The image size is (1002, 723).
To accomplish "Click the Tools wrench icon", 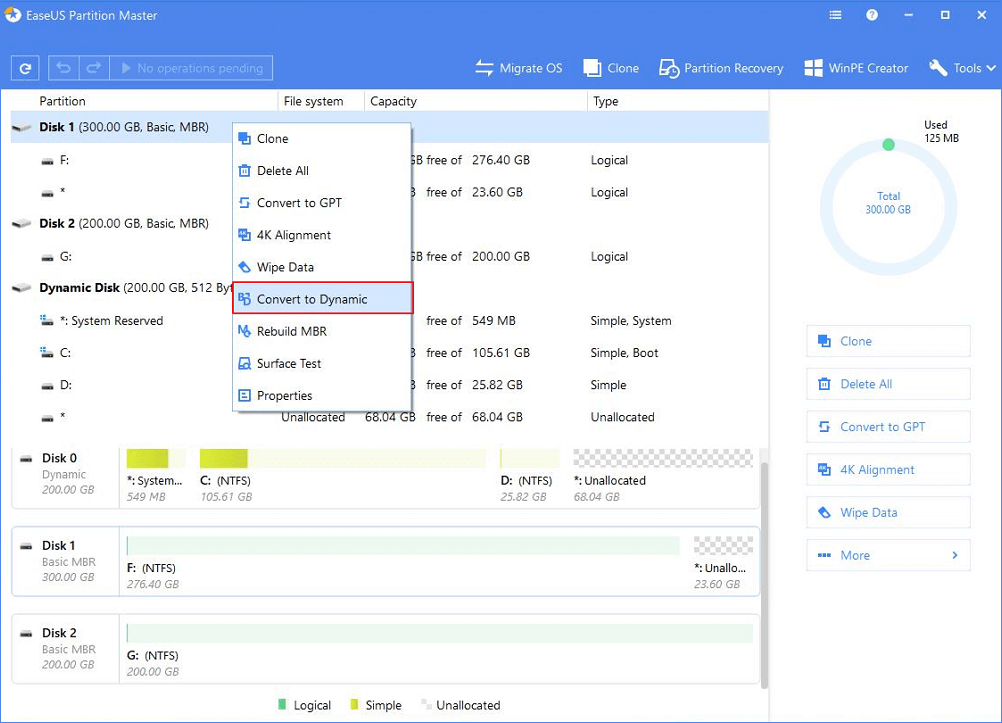I will tap(938, 68).
